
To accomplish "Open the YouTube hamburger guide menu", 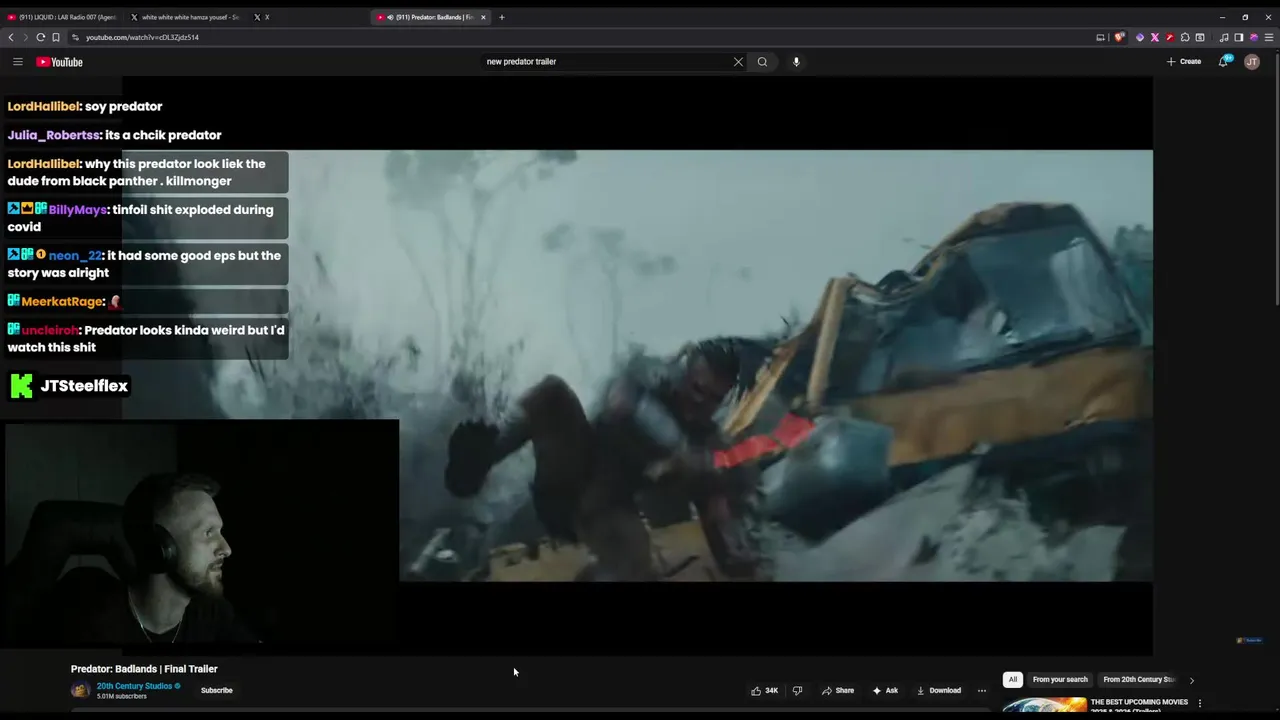I will (17, 62).
